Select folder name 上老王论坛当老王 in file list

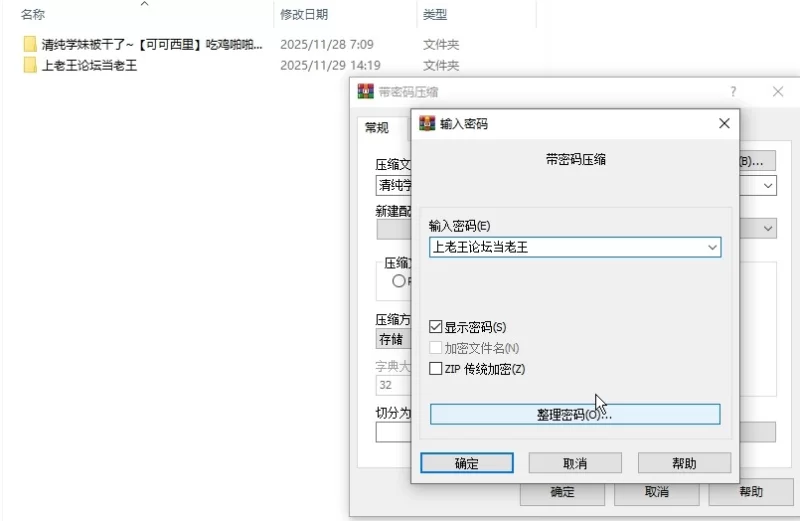click(89, 65)
